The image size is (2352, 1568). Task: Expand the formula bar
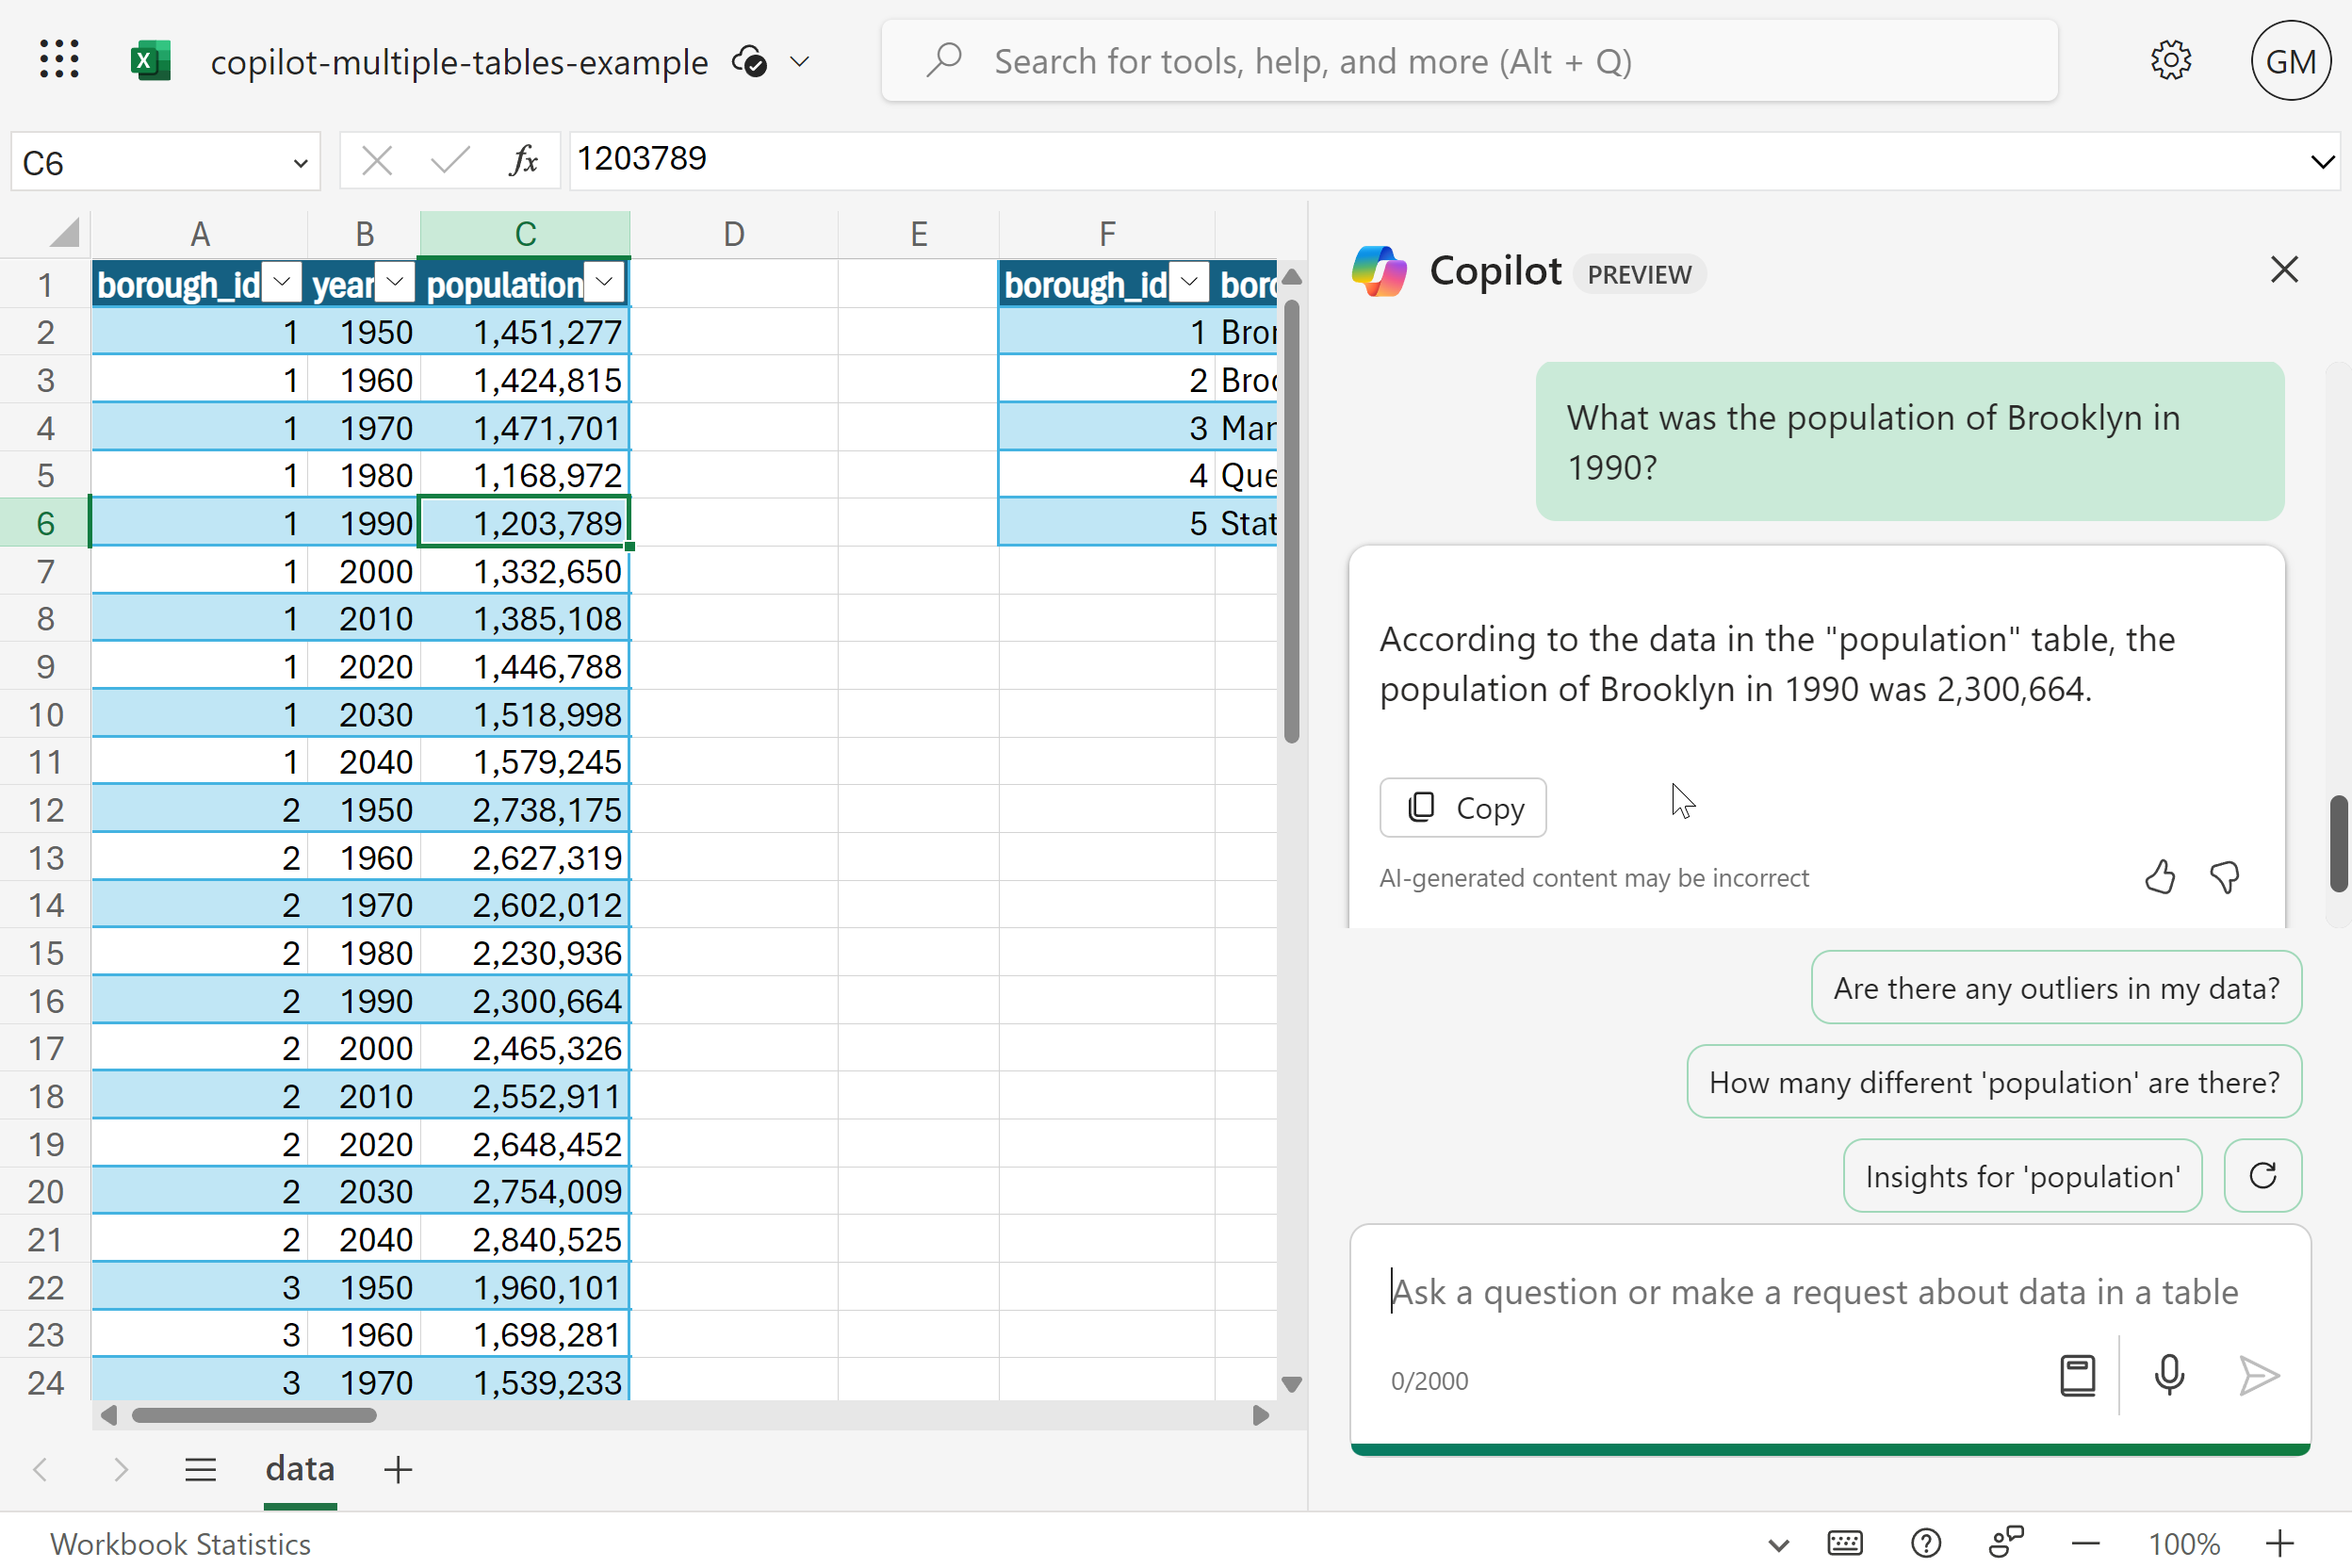(2322, 161)
